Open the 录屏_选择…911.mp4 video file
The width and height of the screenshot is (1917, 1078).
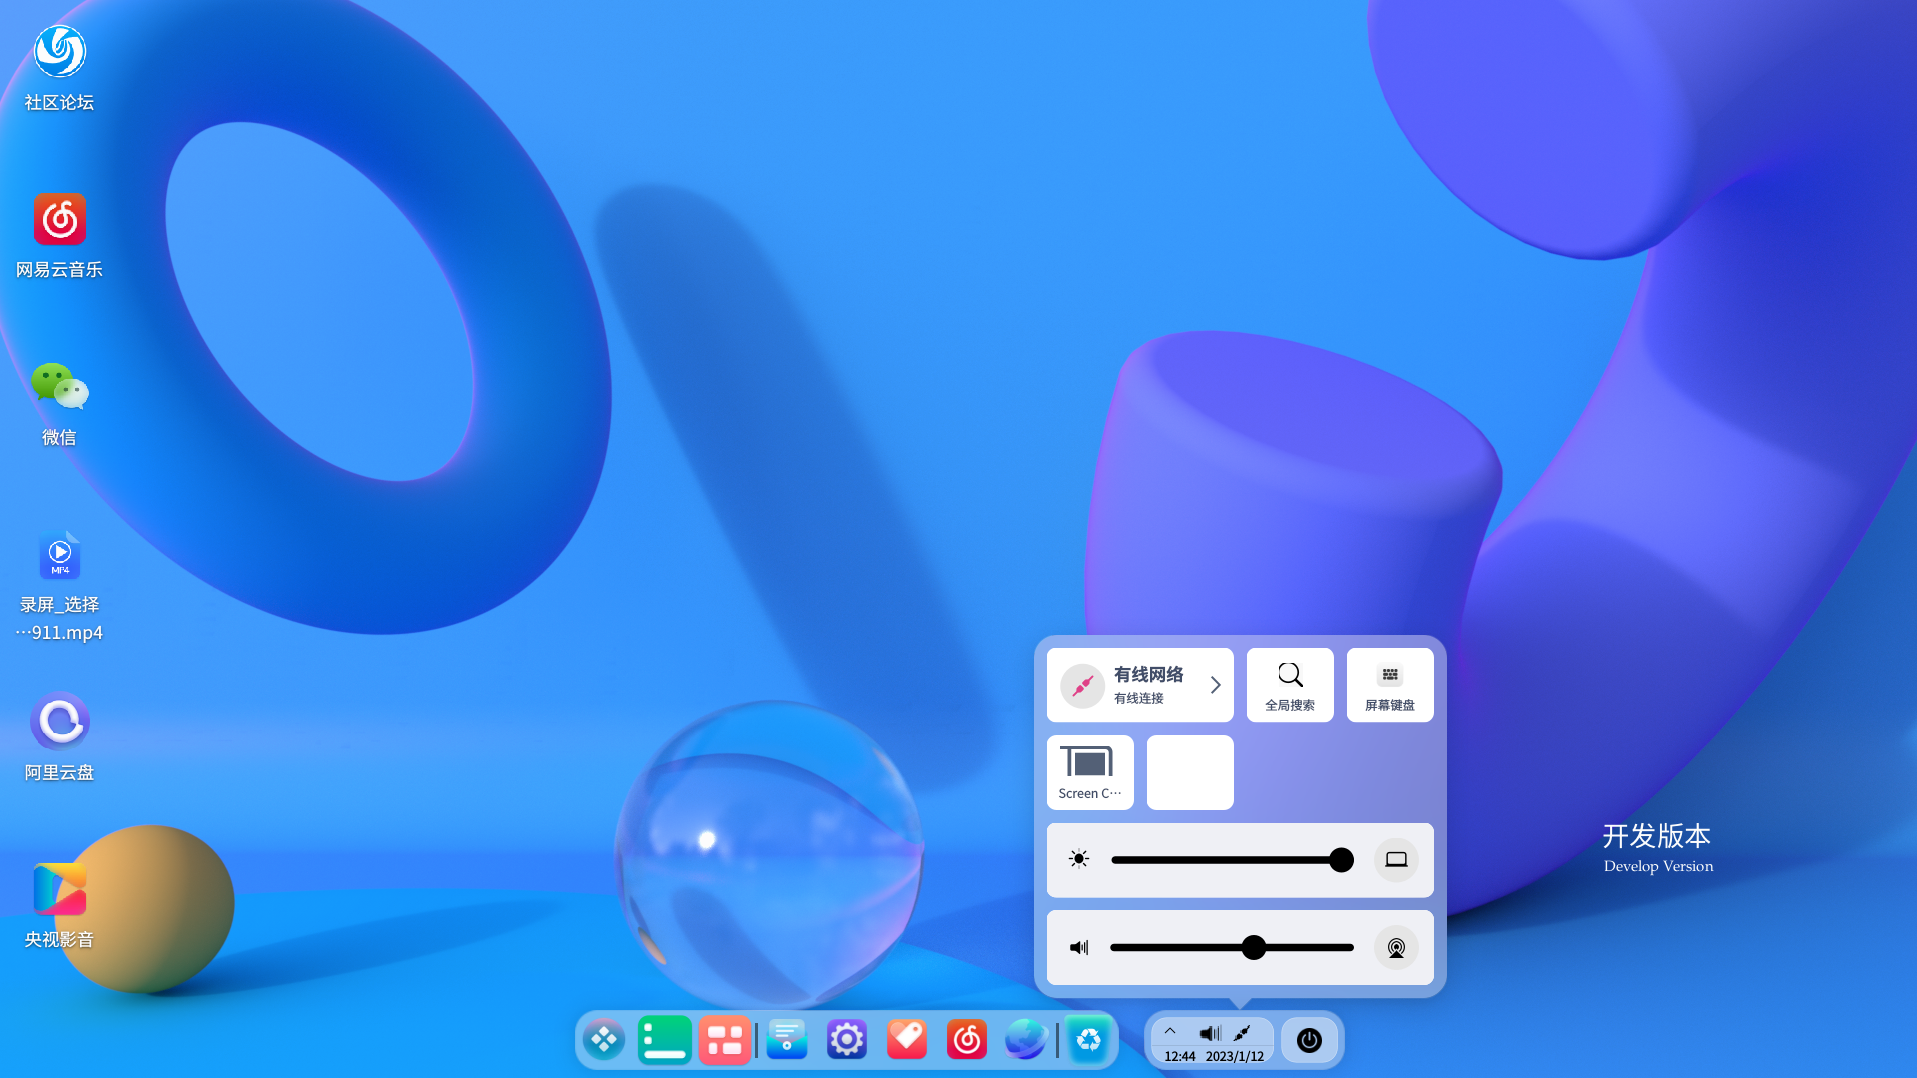tap(59, 555)
